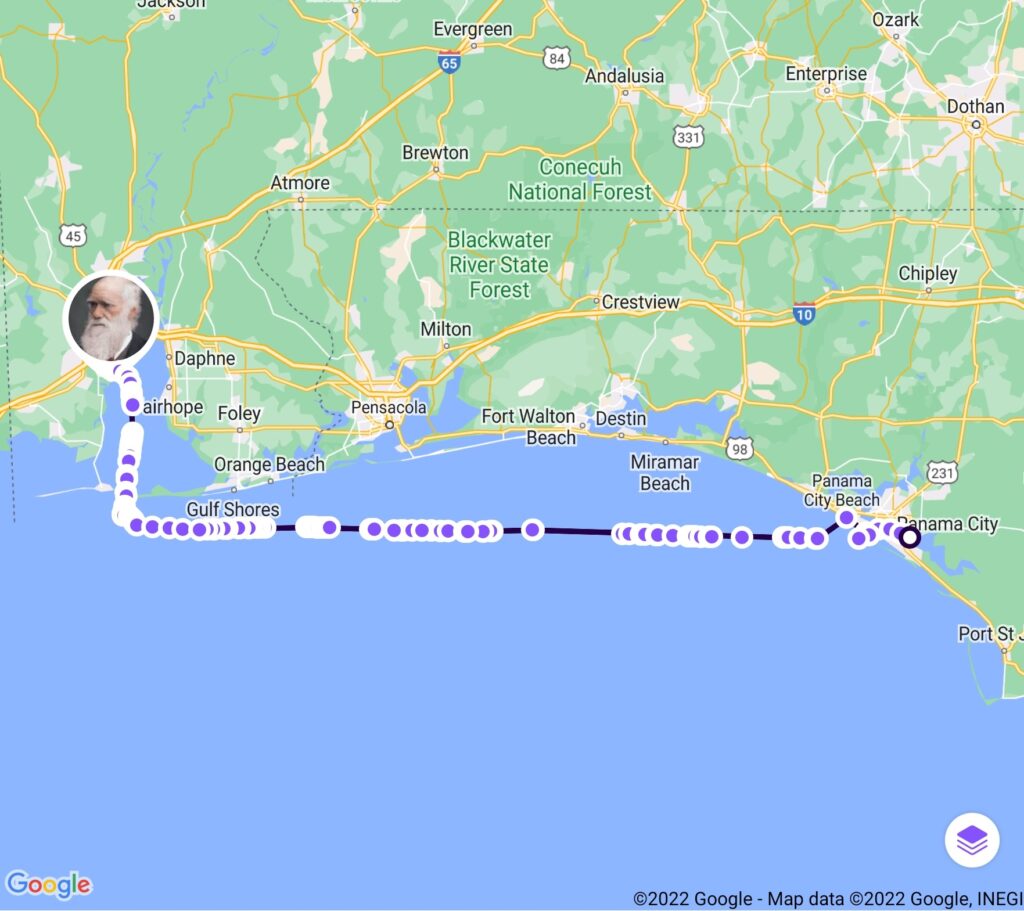The image size is (1024, 911).
Task: Click the Interstate 10 highway shield
Action: point(804,313)
